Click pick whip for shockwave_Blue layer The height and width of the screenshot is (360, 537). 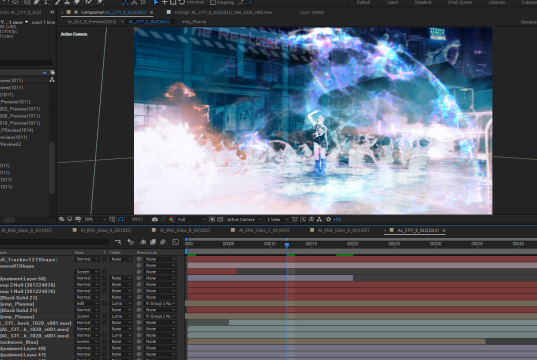tap(139, 342)
